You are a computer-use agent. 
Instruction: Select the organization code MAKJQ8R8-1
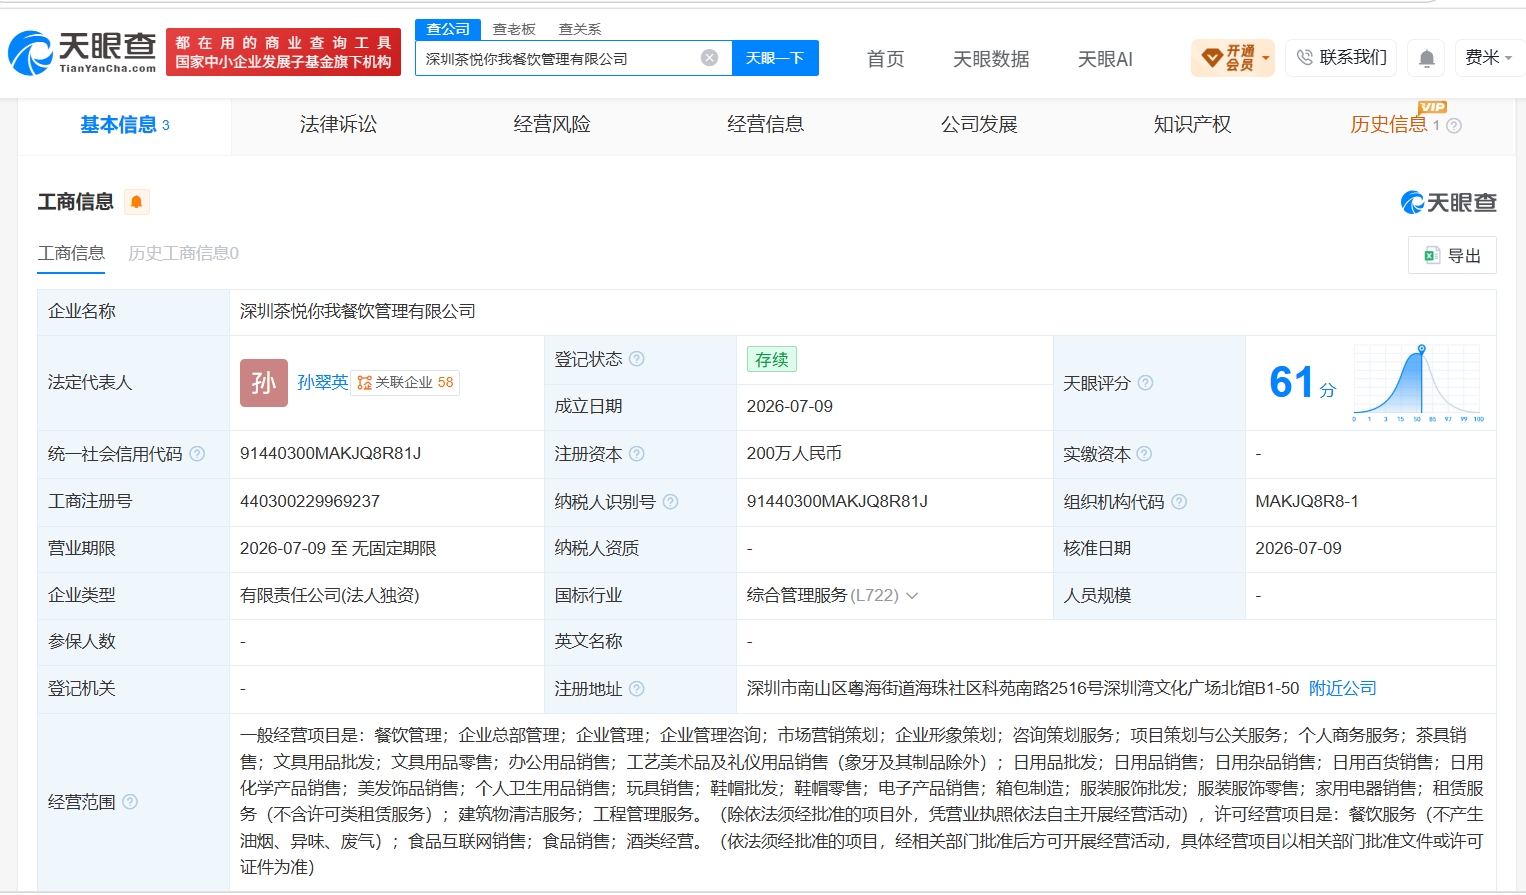coord(1307,501)
